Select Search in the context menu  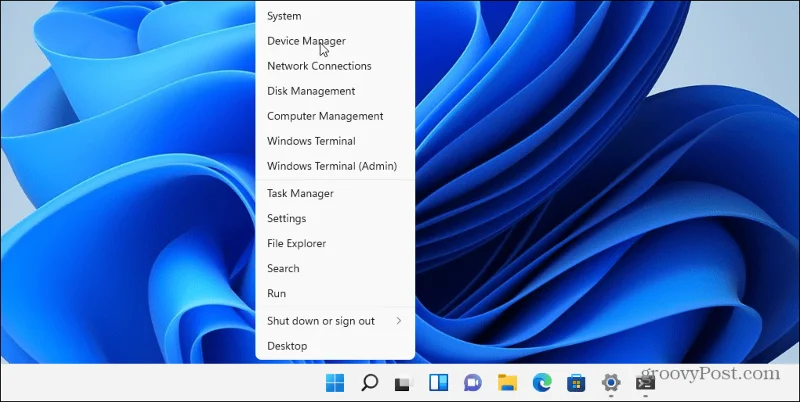[x=335, y=268]
